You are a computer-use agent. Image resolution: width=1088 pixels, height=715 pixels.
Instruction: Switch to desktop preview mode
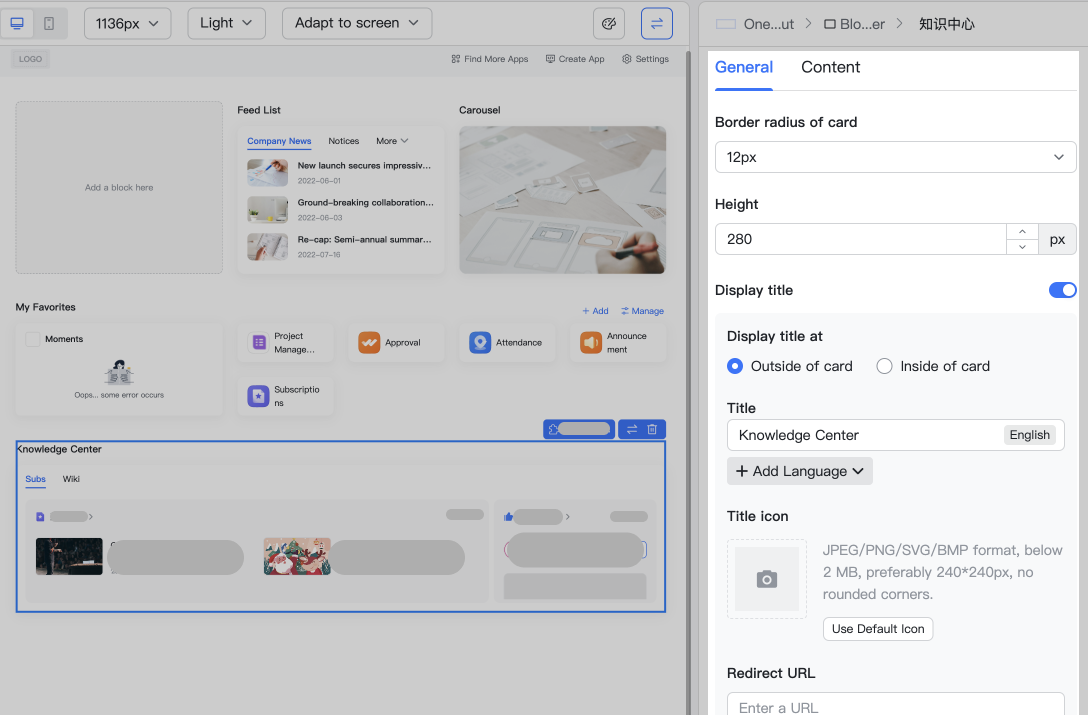[x=17, y=24]
